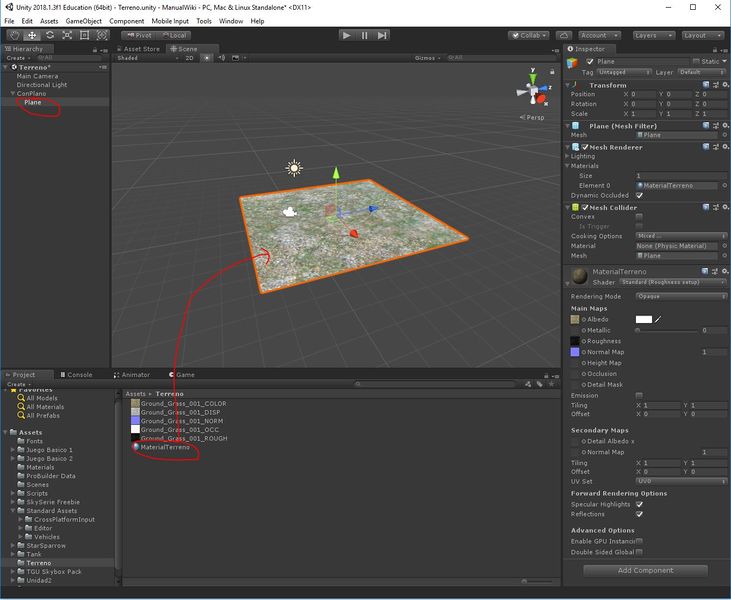The height and width of the screenshot is (600, 731).
Task: Step forward one frame
Action: [x=382, y=35]
